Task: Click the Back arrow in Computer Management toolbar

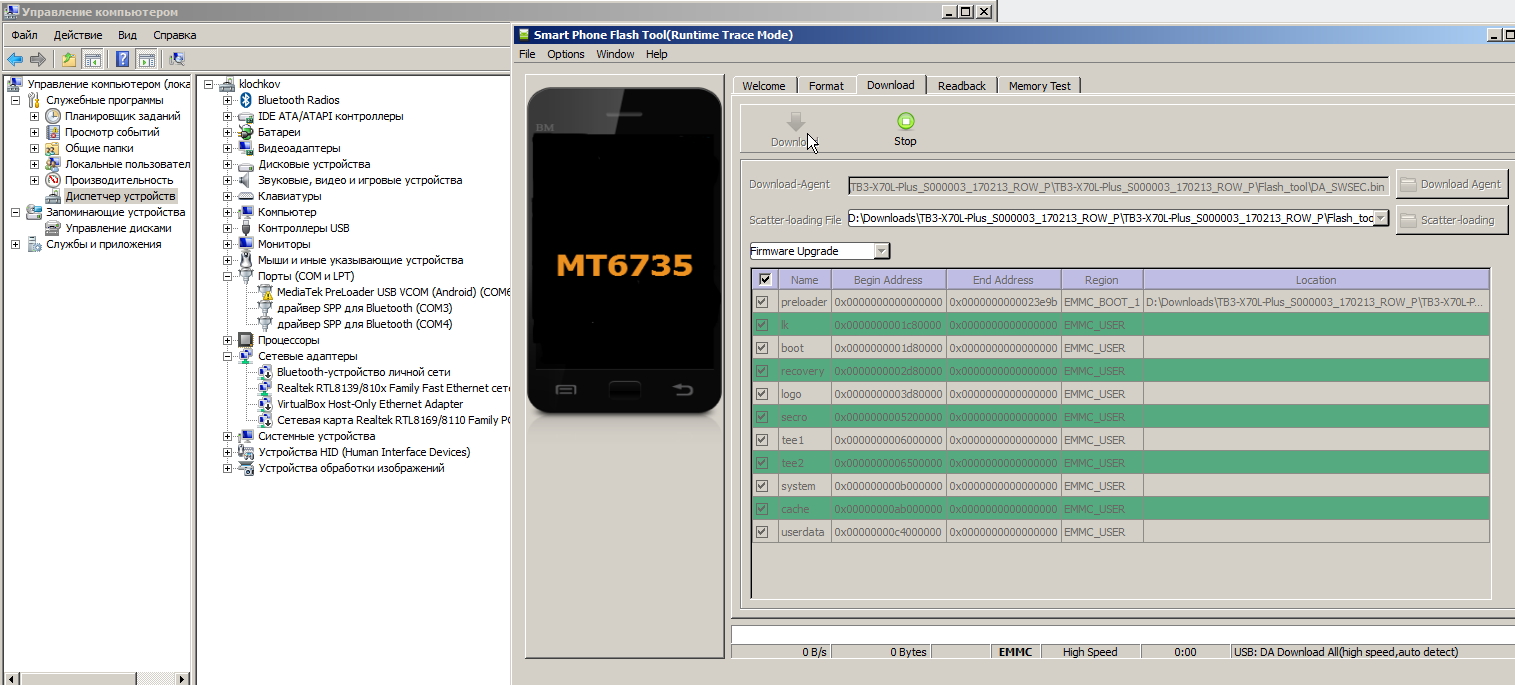Action: (x=15, y=60)
